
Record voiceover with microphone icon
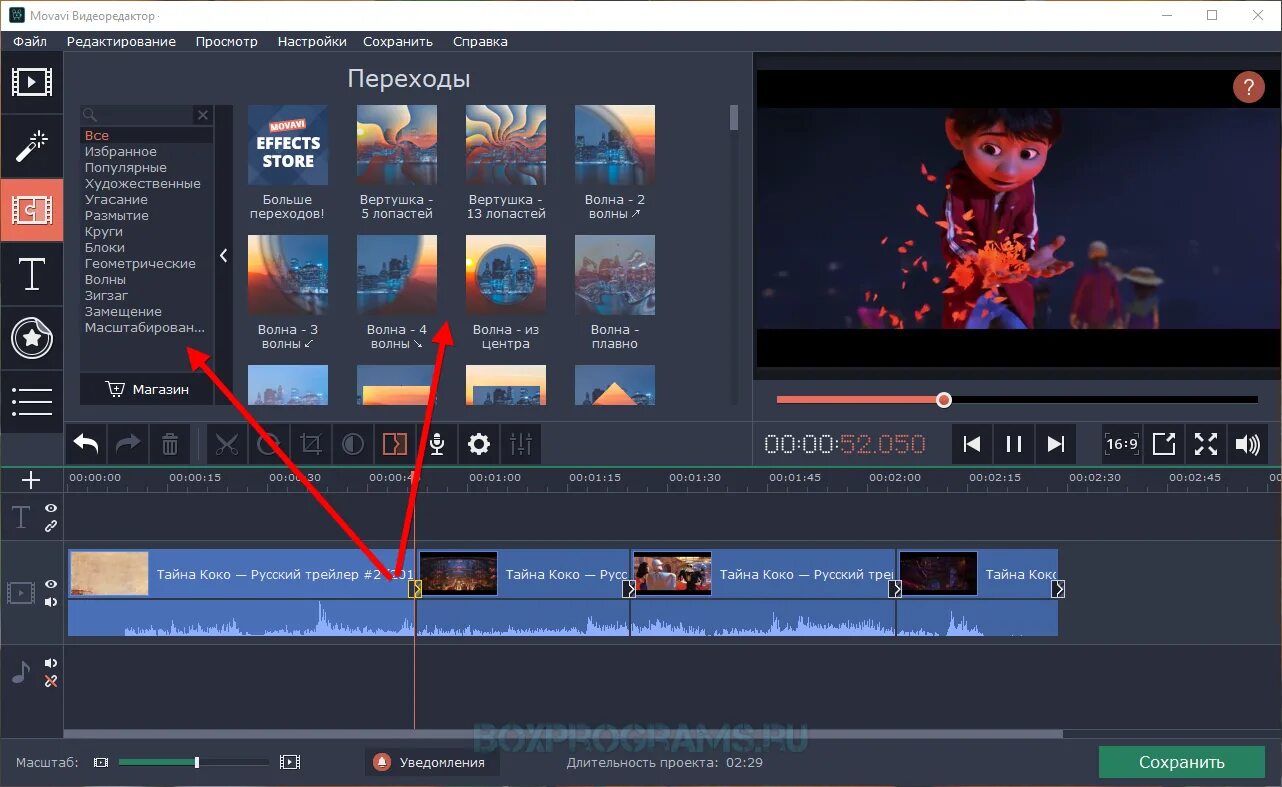point(437,444)
